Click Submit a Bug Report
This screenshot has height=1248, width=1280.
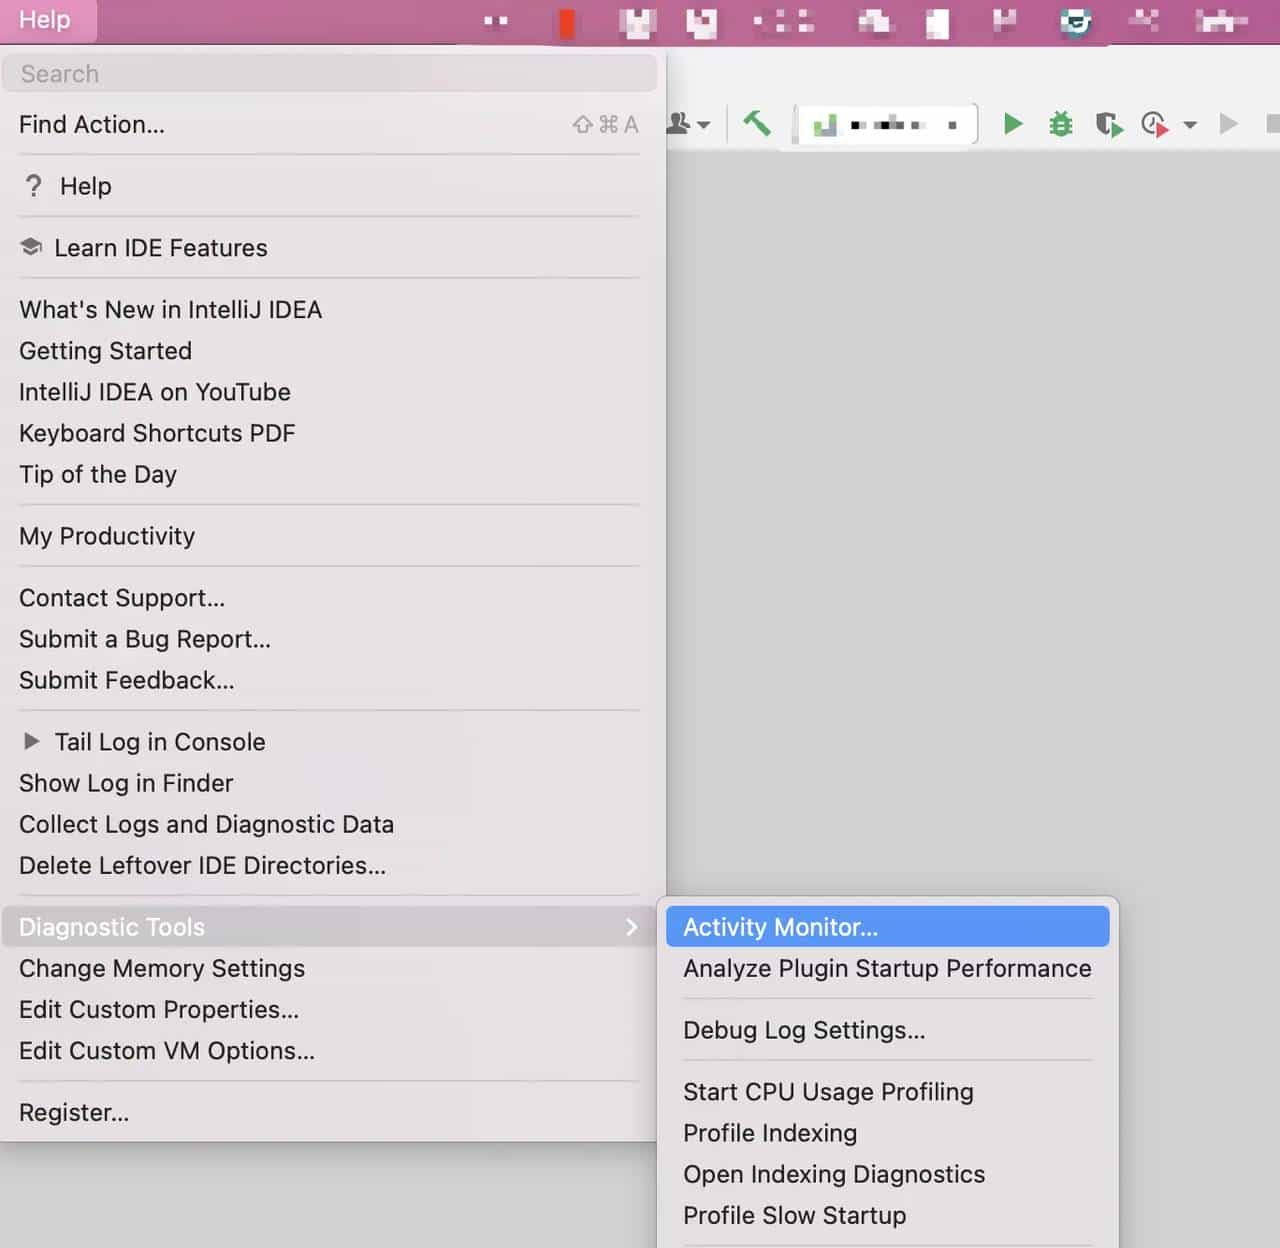click(144, 639)
